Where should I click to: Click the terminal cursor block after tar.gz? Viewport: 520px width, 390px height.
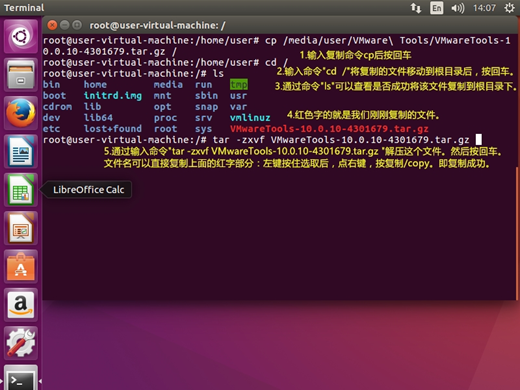tap(478, 139)
